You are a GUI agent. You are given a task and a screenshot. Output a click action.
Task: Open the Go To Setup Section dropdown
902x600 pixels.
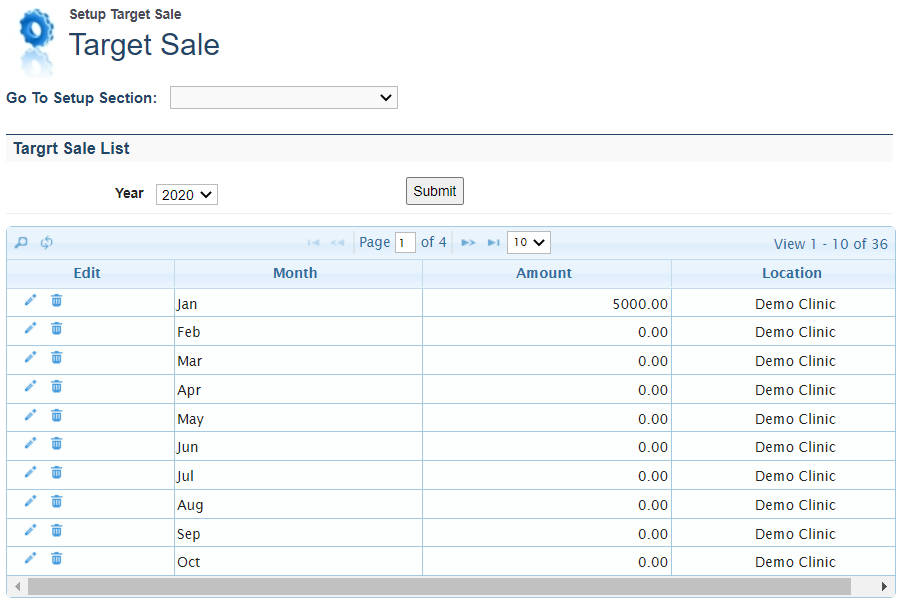[x=283, y=97]
